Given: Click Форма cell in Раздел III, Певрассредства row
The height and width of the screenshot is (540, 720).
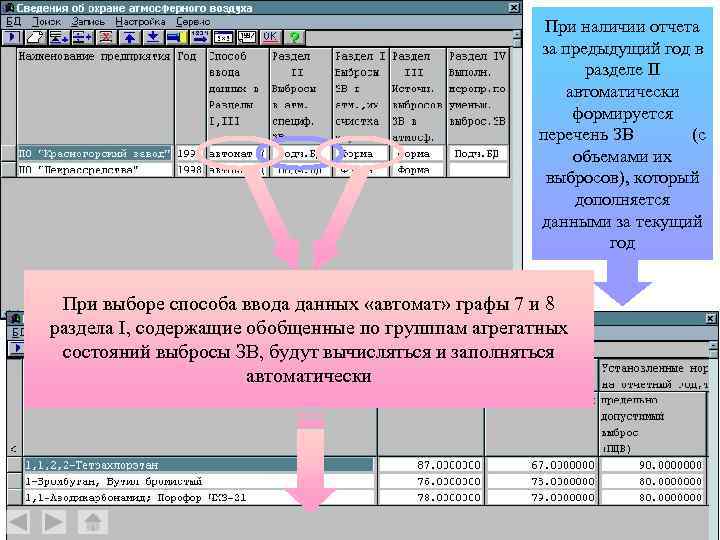Looking at the screenshot, I should tap(417, 169).
